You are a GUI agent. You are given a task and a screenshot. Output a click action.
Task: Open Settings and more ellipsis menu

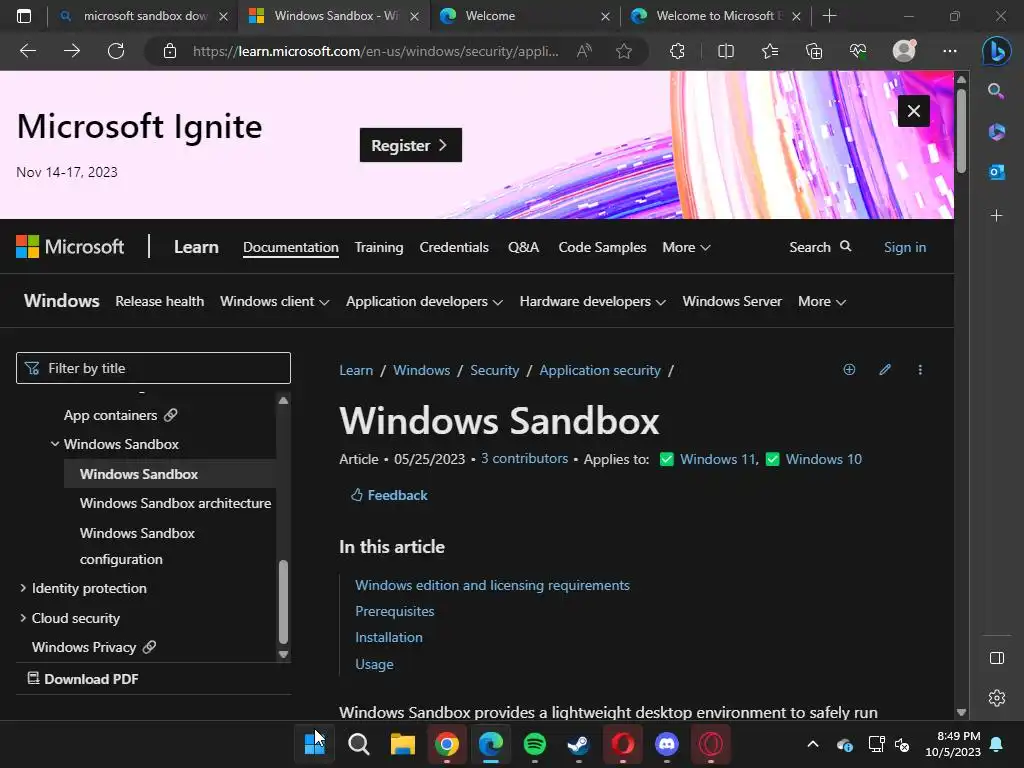point(950,51)
